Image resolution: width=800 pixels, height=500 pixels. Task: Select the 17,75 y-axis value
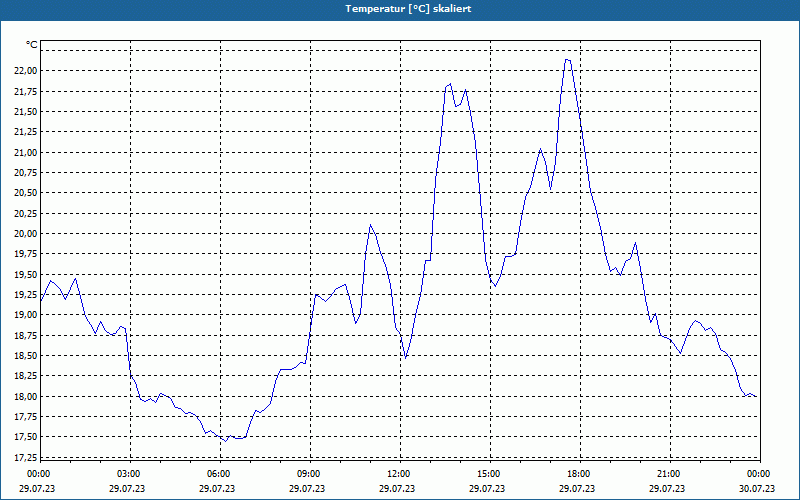tap(24, 417)
